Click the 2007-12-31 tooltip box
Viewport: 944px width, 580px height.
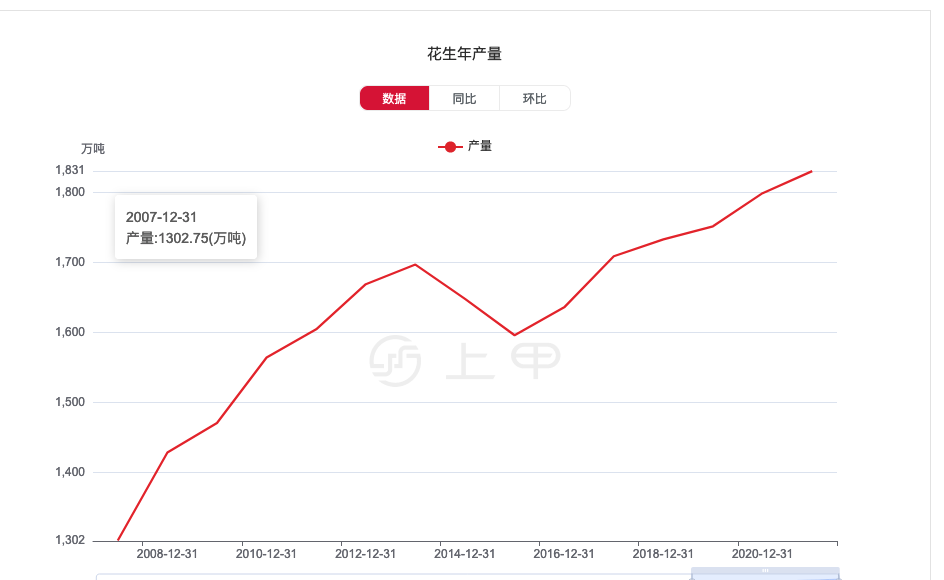pyautogui.click(x=186, y=228)
